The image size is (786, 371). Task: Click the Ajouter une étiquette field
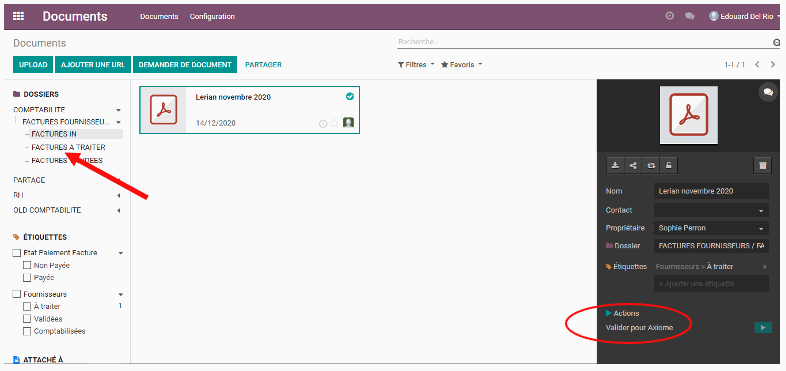pyautogui.click(x=711, y=284)
